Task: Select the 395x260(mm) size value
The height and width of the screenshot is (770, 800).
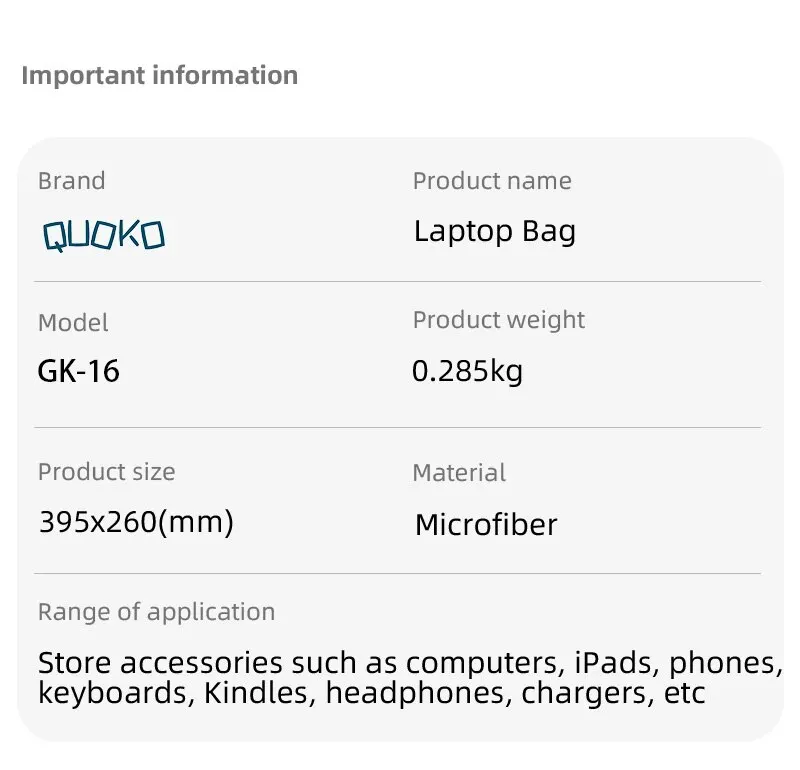Action: click(x=136, y=522)
